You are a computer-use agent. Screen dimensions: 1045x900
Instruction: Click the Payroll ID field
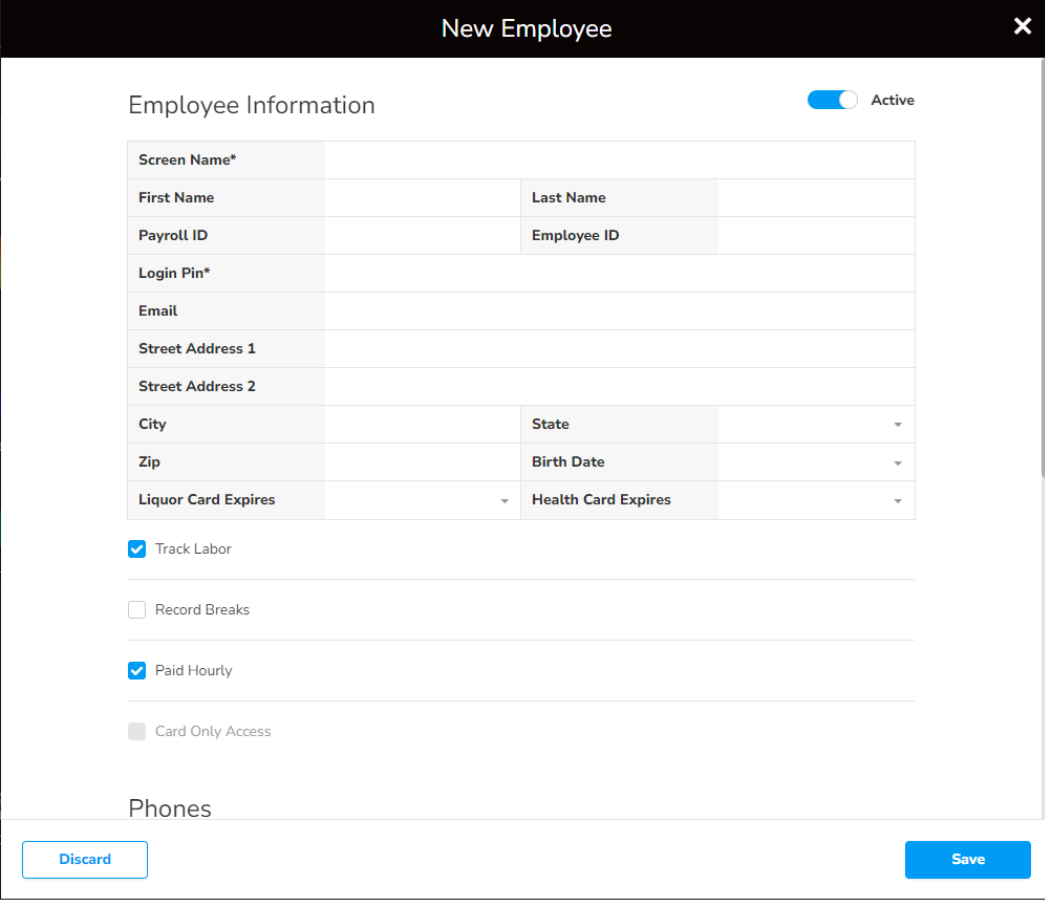(x=421, y=236)
